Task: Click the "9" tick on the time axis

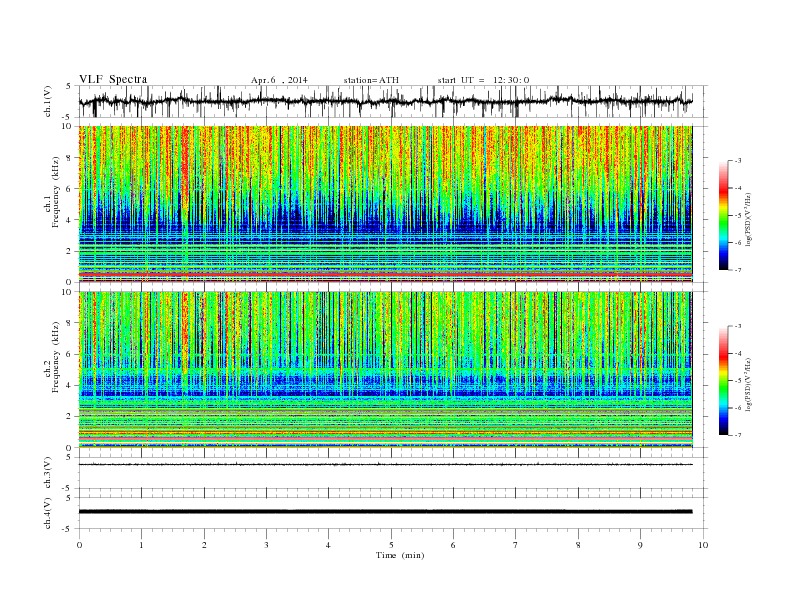Action: coord(640,545)
